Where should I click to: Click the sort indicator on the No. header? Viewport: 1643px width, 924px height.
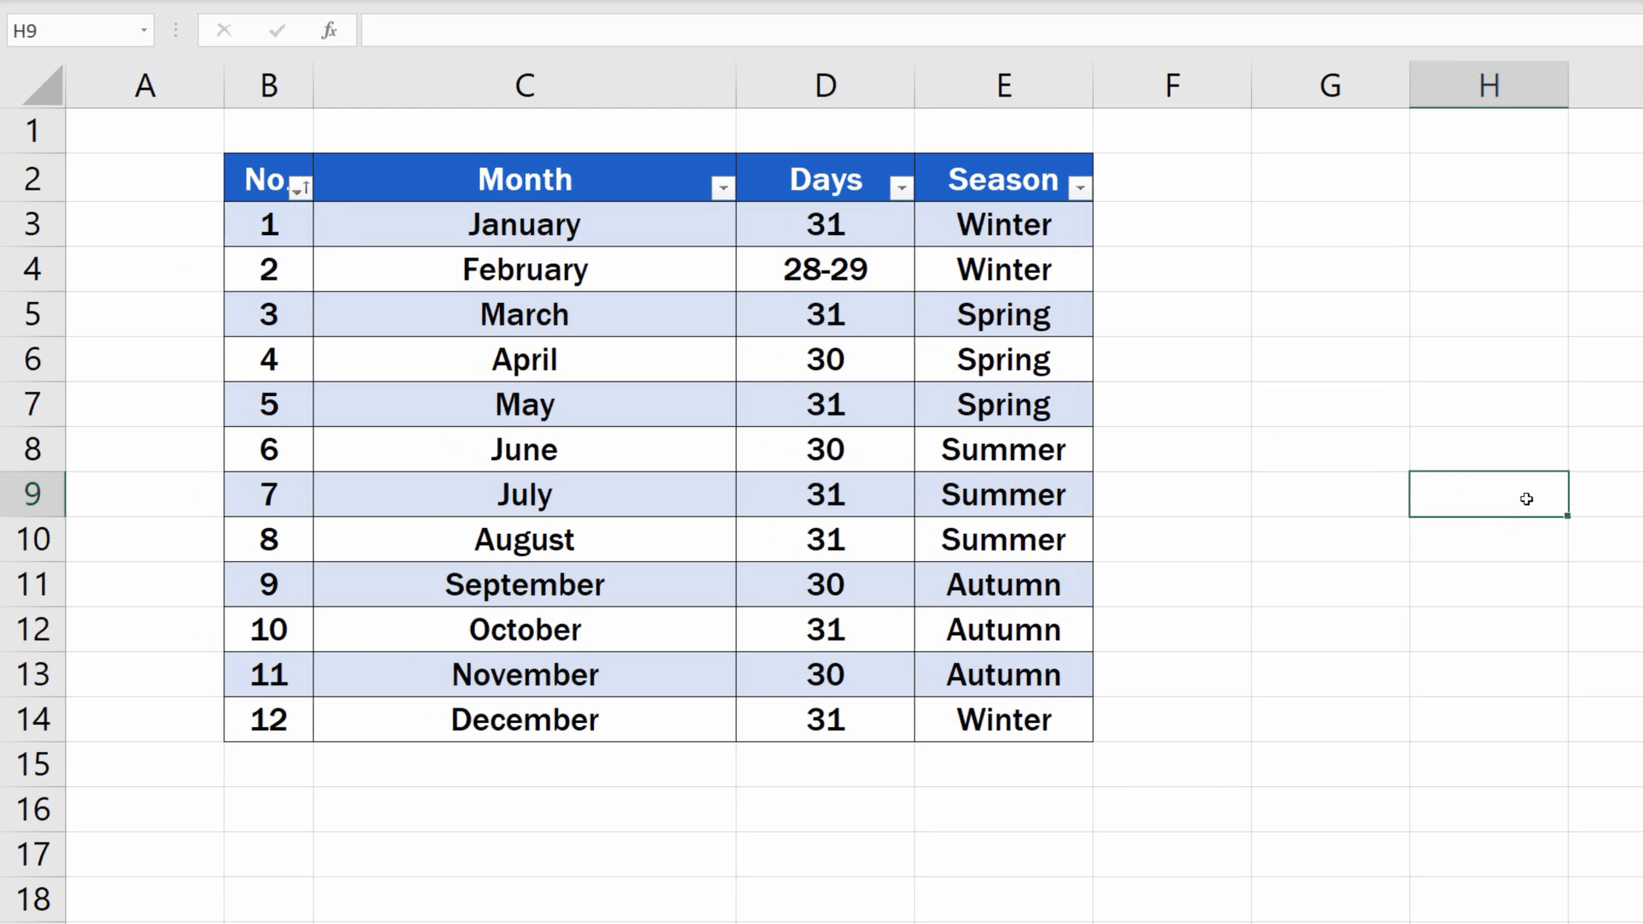pos(301,187)
